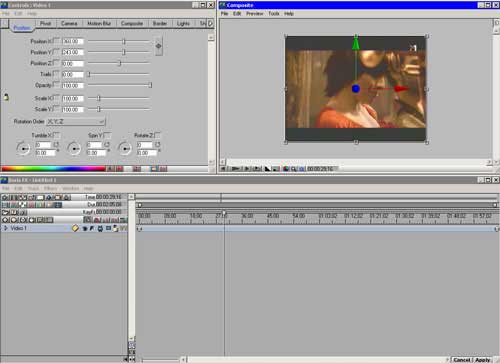Click the blue center point in preview

pyautogui.click(x=356, y=89)
